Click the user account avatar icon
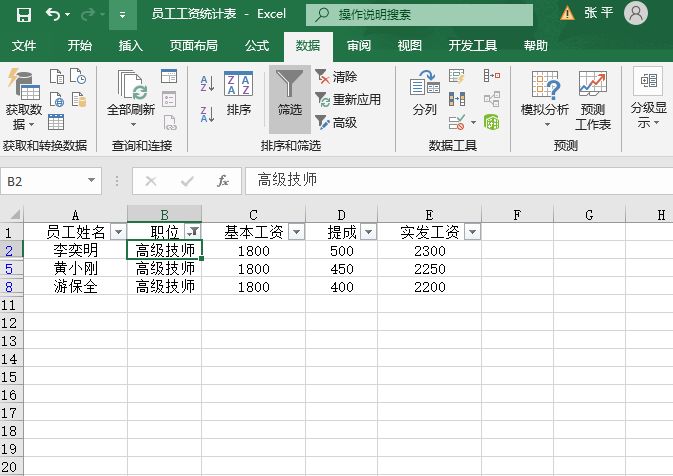This screenshot has width=673, height=476. pyautogui.click(x=636, y=13)
